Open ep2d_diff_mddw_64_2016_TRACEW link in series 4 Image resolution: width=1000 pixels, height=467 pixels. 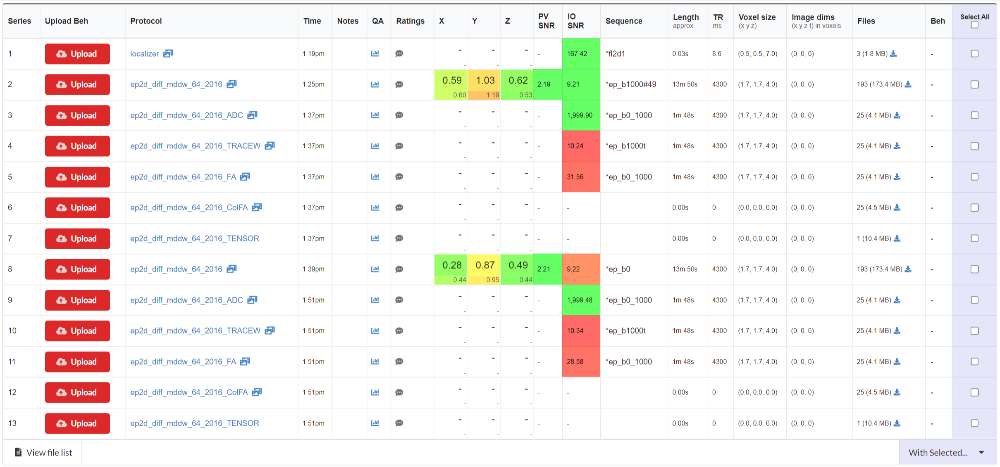(x=195, y=146)
